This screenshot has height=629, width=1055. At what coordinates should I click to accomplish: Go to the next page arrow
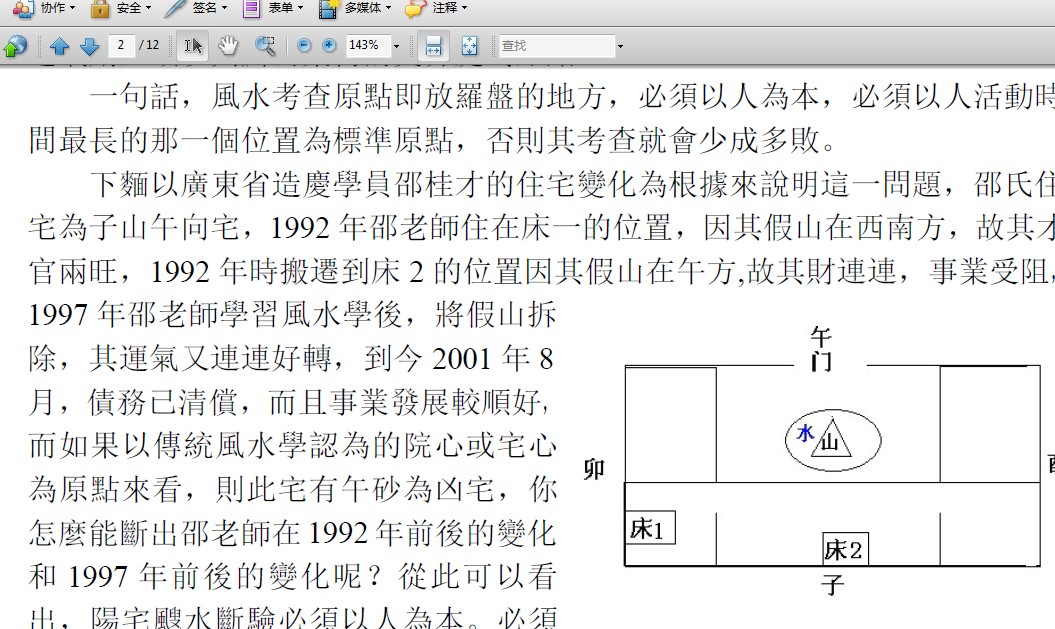(x=89, y=46)
